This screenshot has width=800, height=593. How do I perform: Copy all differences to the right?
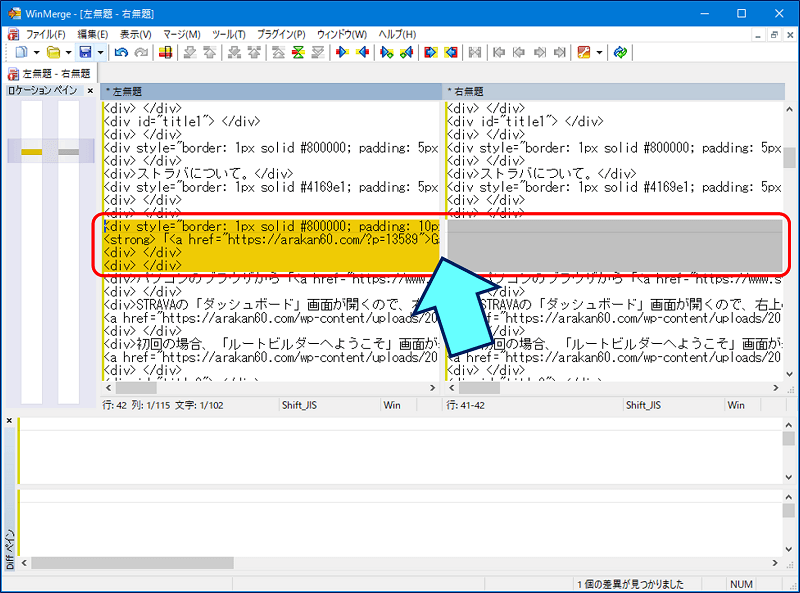(431, 52)
